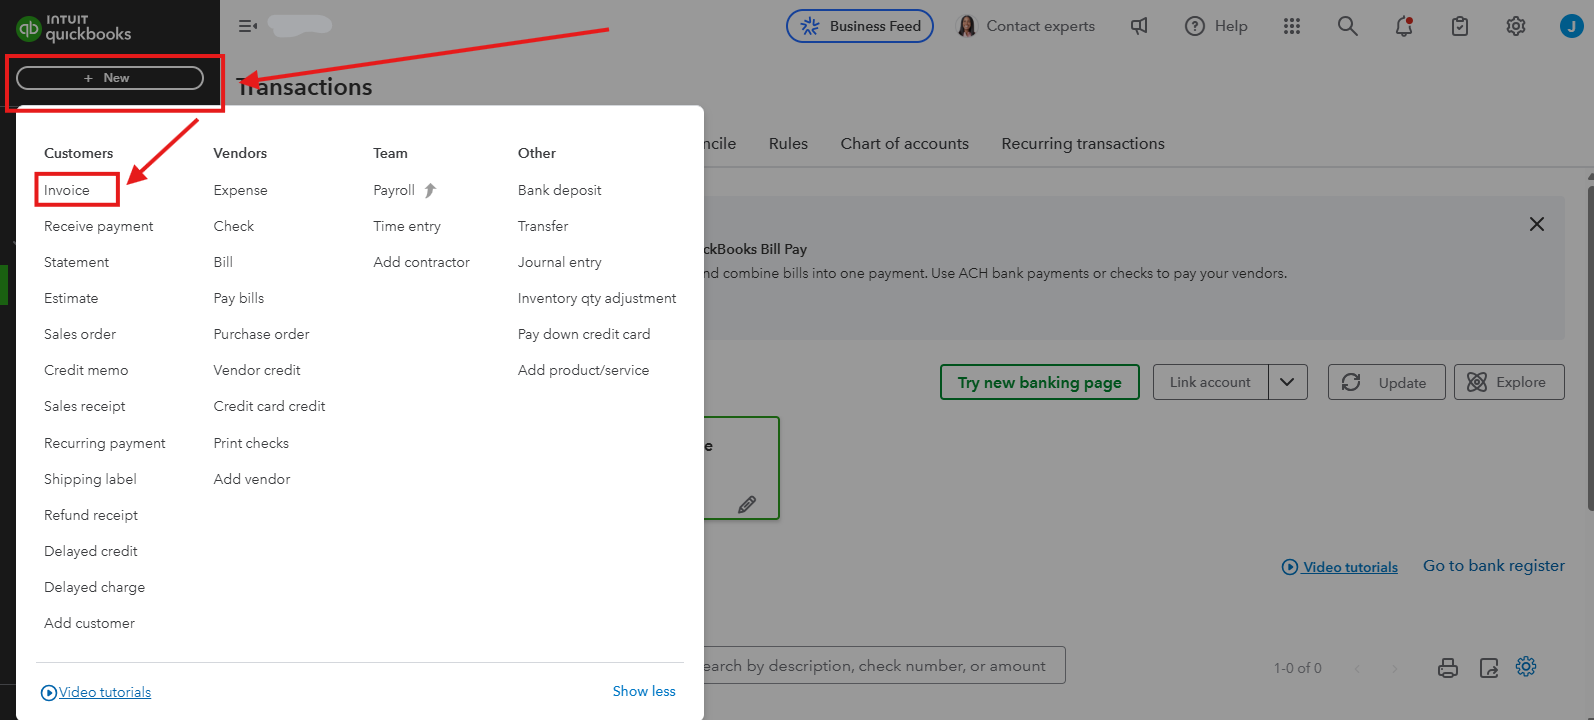Select Invoice under Customers

coord(67,190)
